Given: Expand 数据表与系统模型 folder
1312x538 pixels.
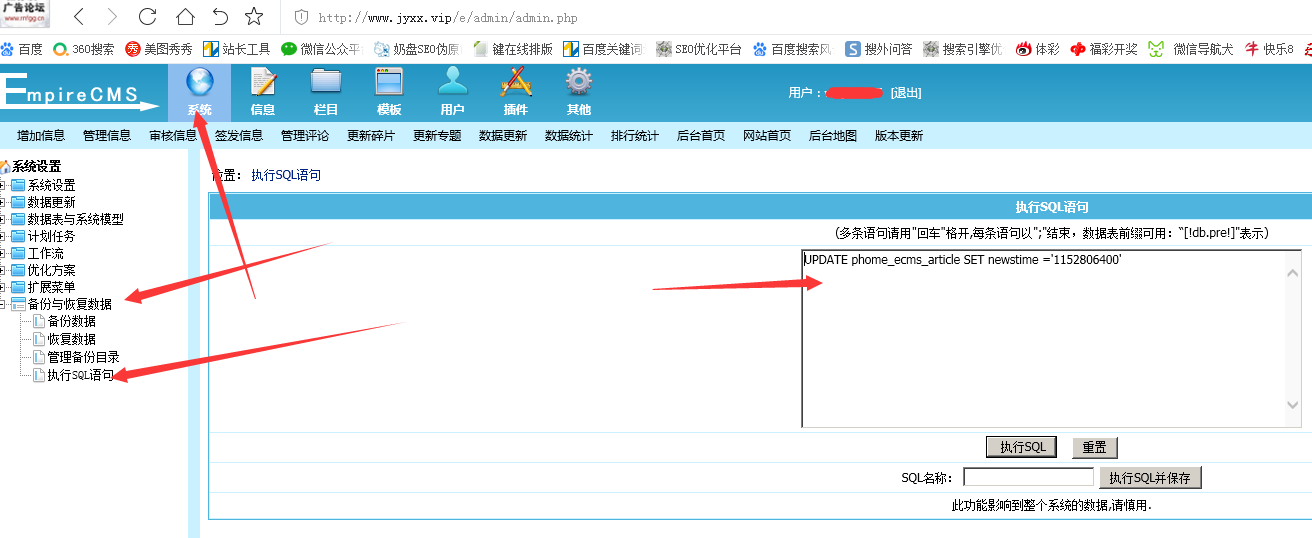Looking at the screenshot, I should (4, 219).
